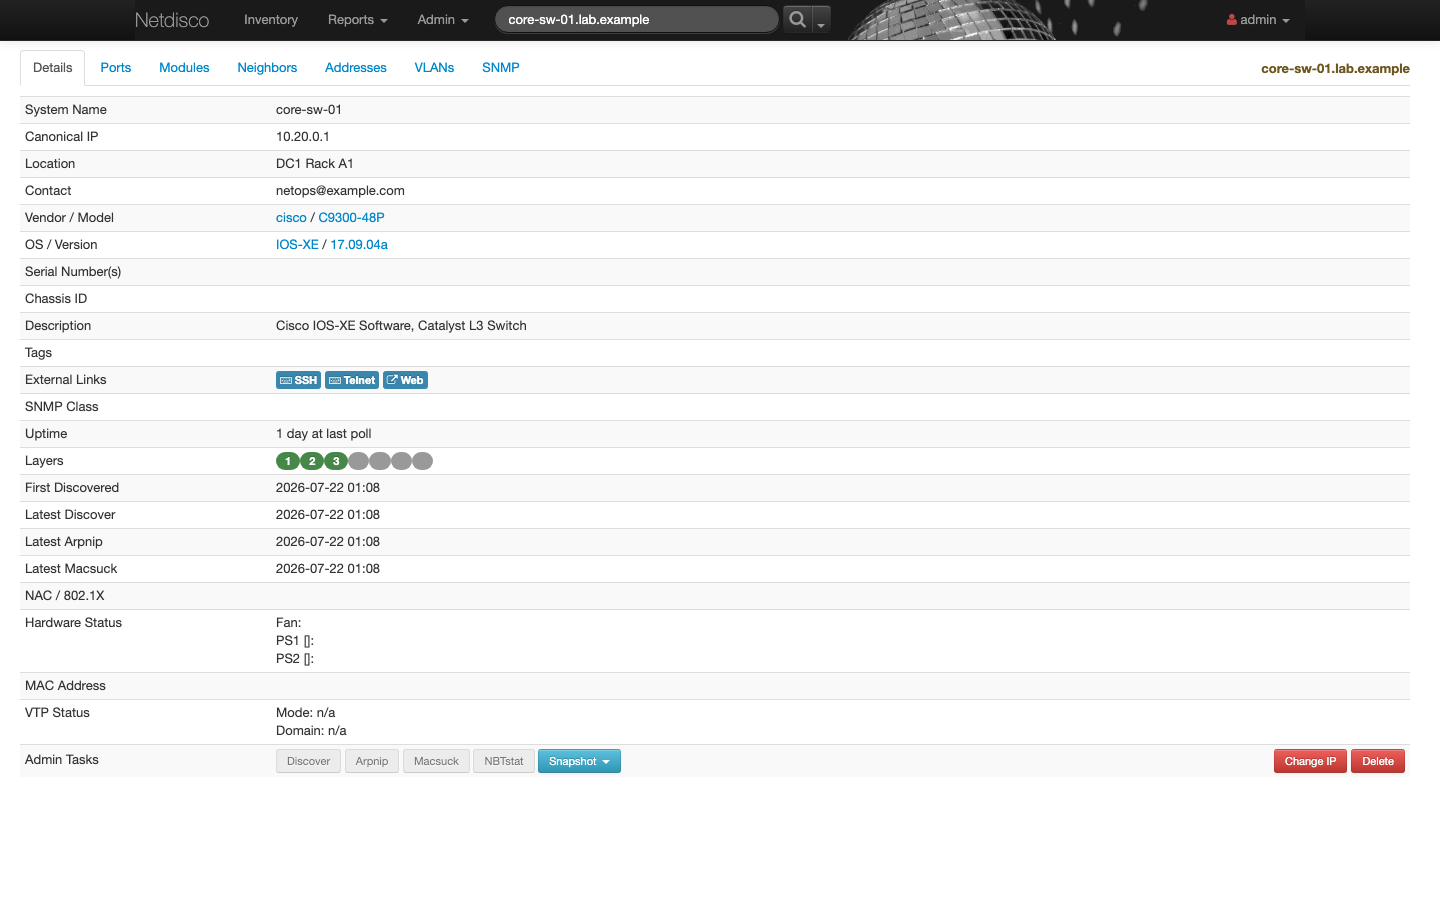Focus the device search input field

click(637, 19)
